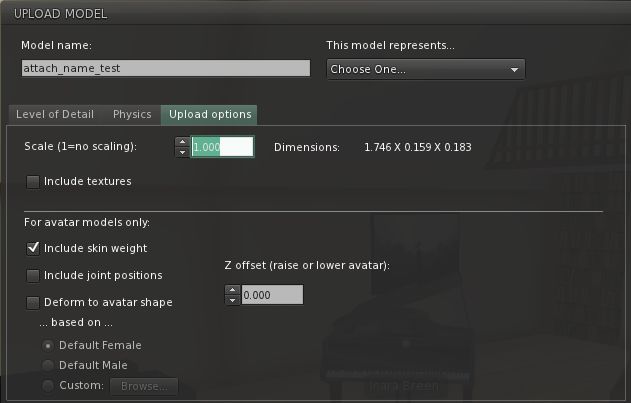
Task: Decrease the Z offset with down arrow
Action: pyautogui.click(x=233, y=300)
